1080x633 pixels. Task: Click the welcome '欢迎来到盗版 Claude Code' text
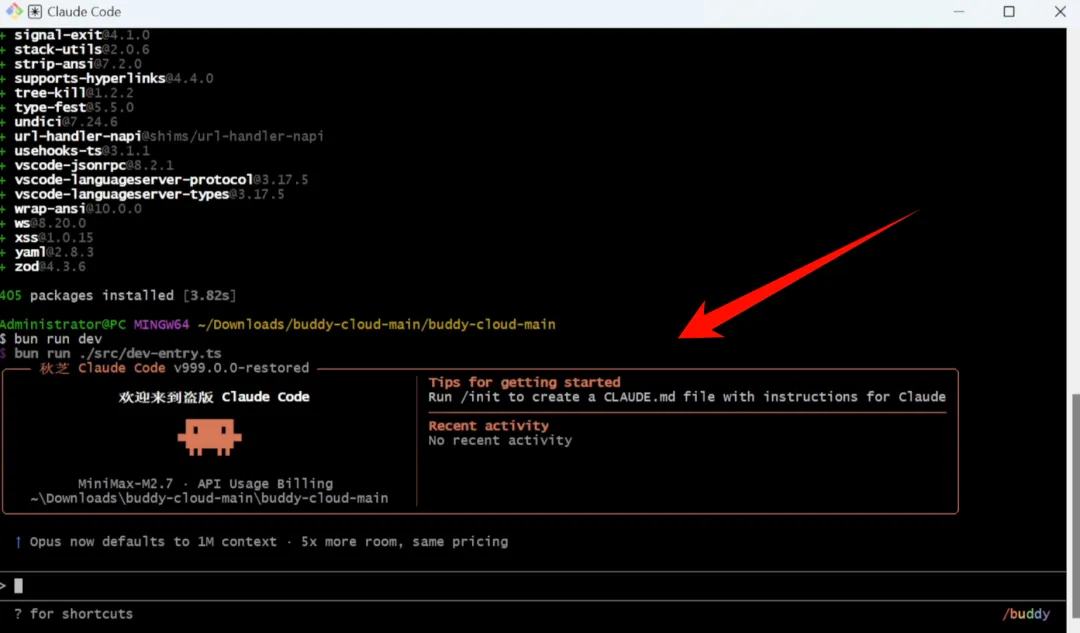click(x=214, y=397)
